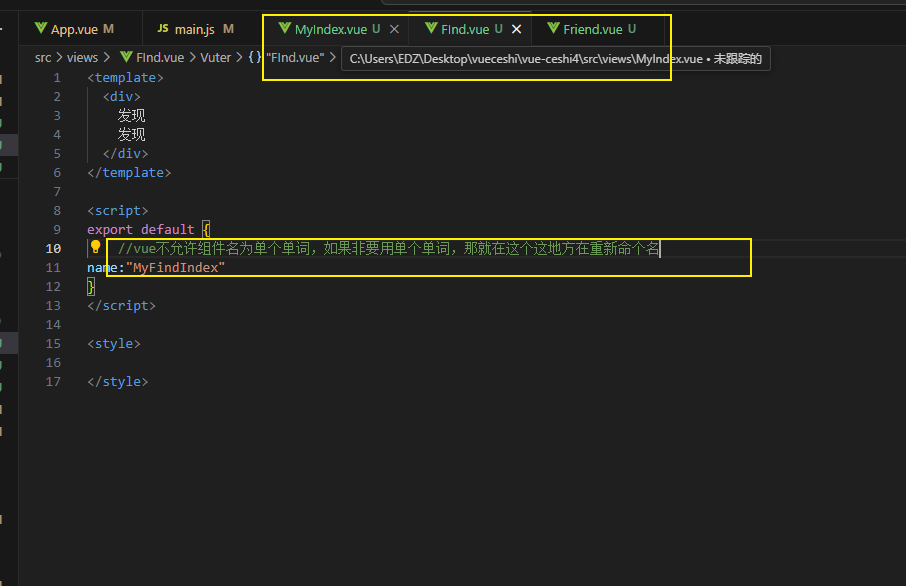Image resolution: width=906 pixels, height=586 pixels.
Task: Click the Vue icon on MyIndex.vue tab
Action: (284, 28)
